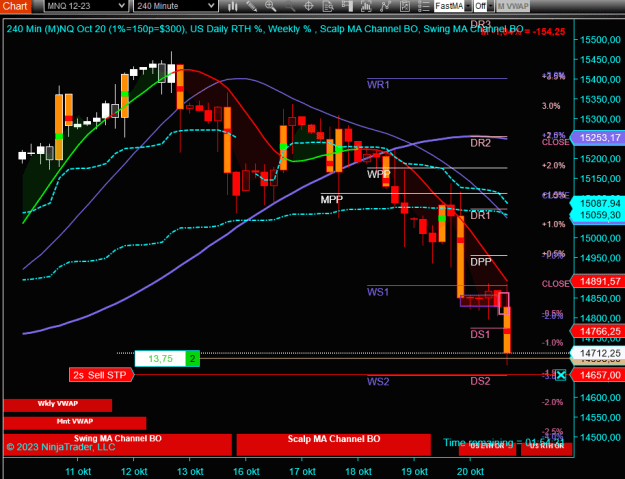
Task: Click the DR1 pivot label
Action: click(x=480, y=216)
